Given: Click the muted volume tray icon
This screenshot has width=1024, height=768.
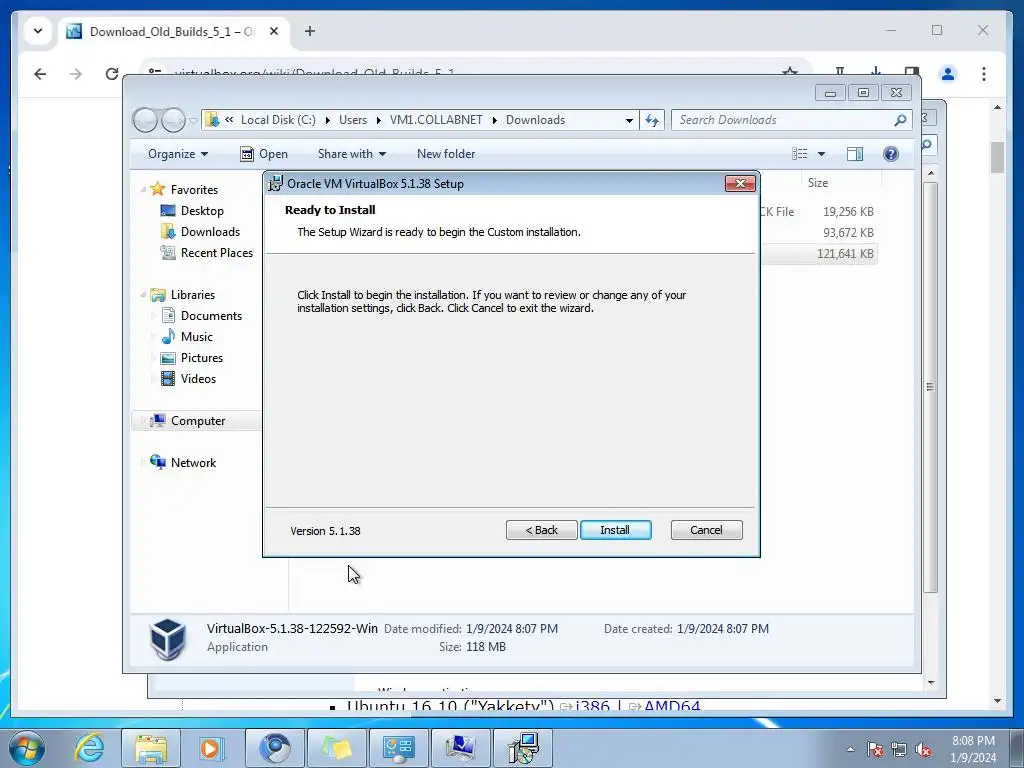Looking at the screenshot, I should 923,750.
